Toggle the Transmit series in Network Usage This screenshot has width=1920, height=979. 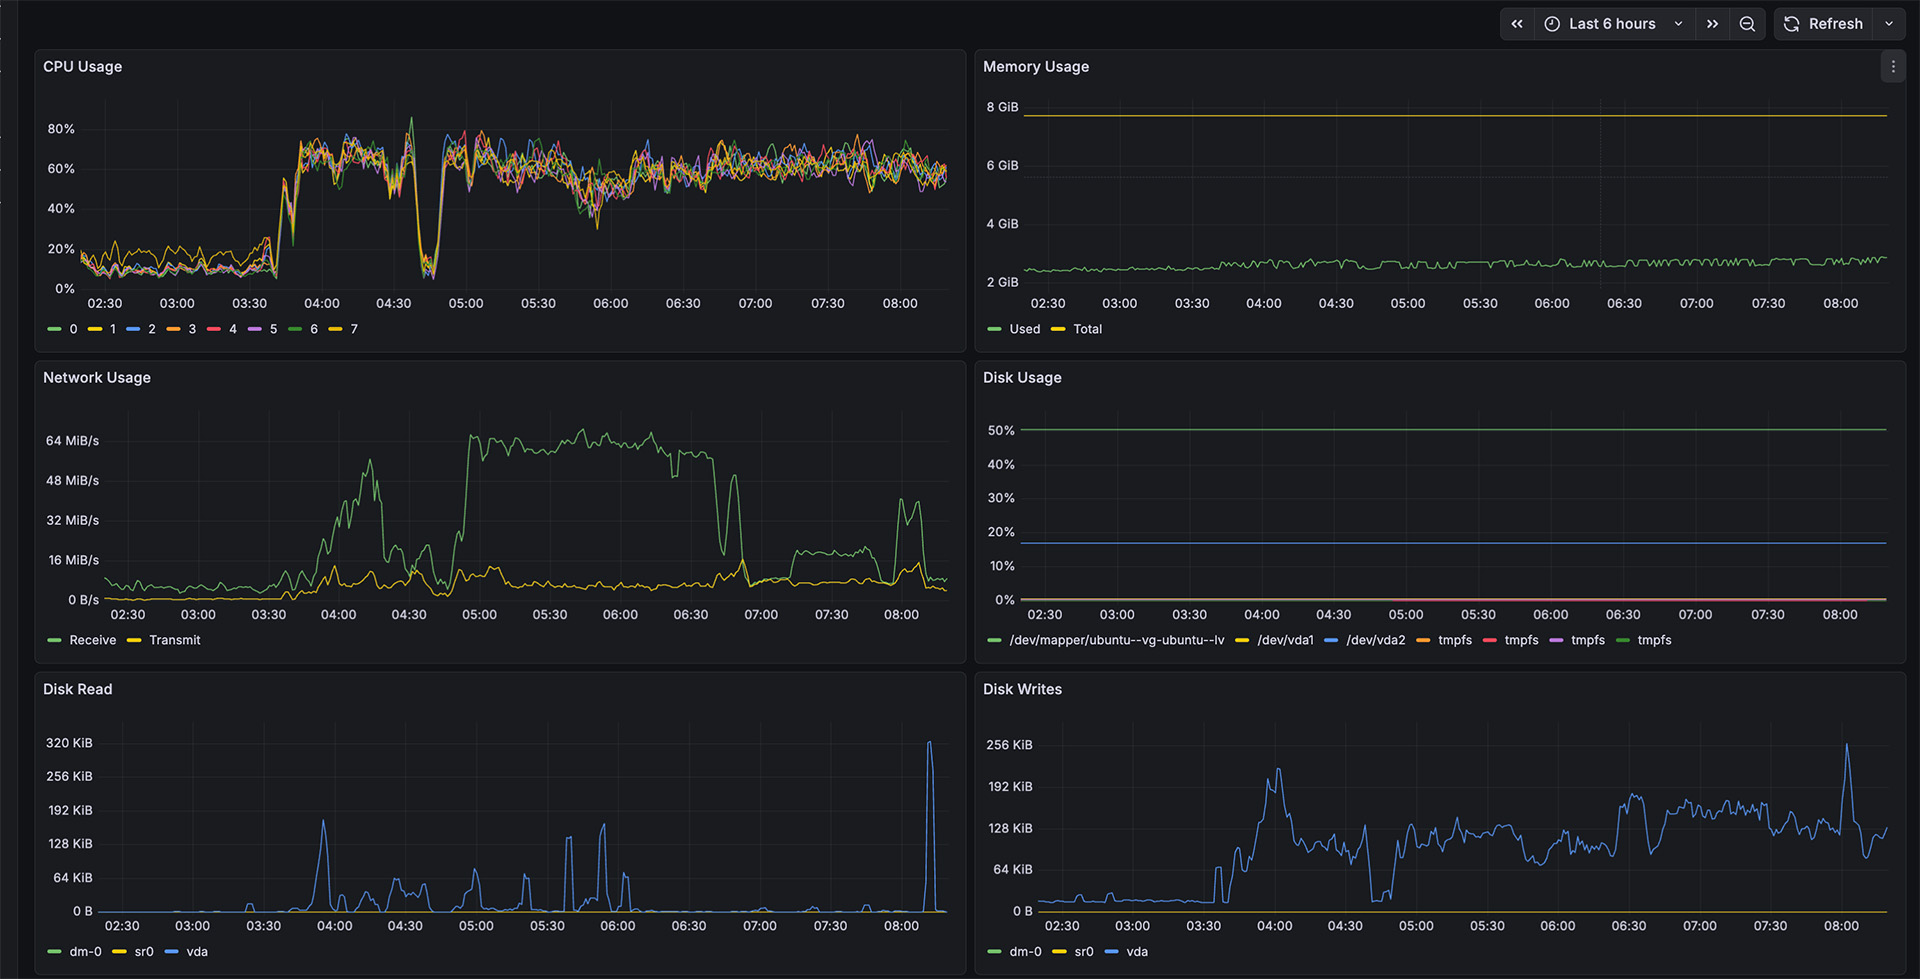coord(176,640)
